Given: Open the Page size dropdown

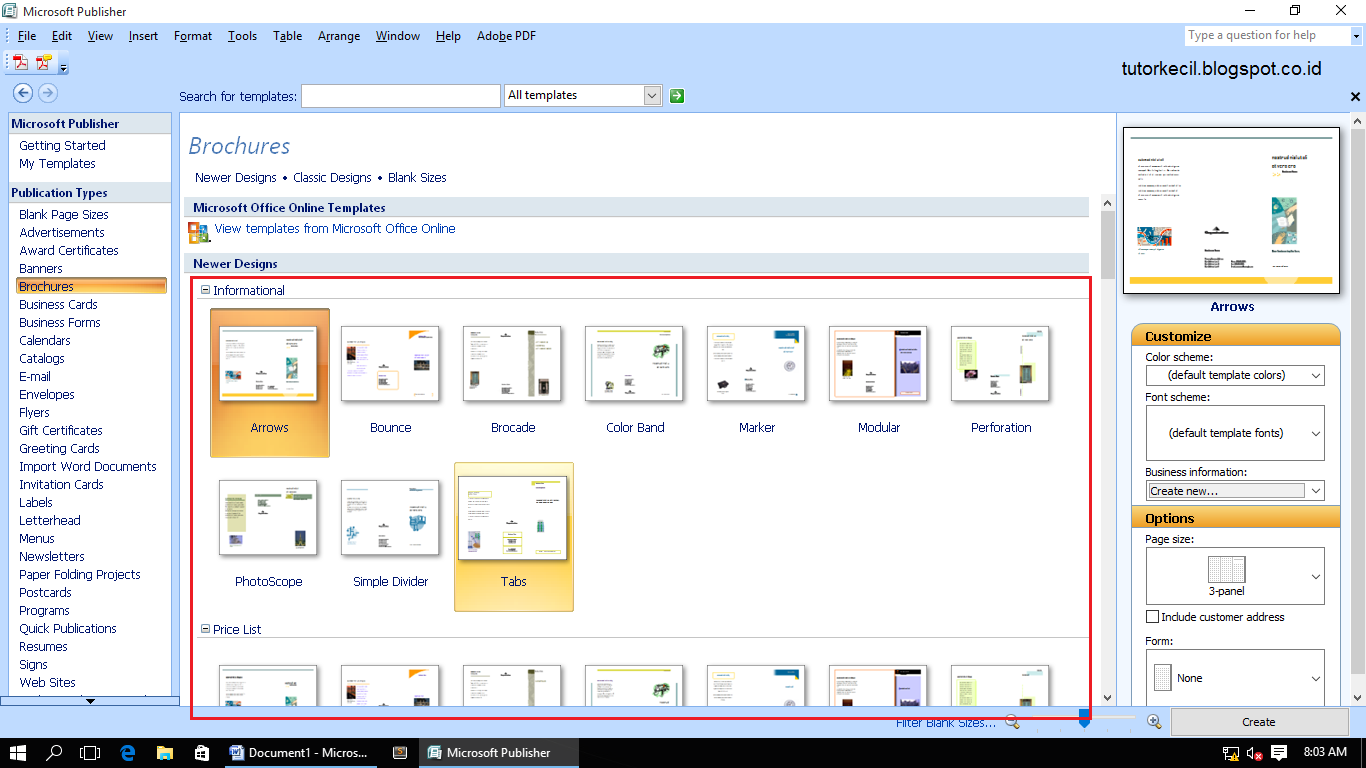Looking at the screenshot, I should [x=1318, y=576].
